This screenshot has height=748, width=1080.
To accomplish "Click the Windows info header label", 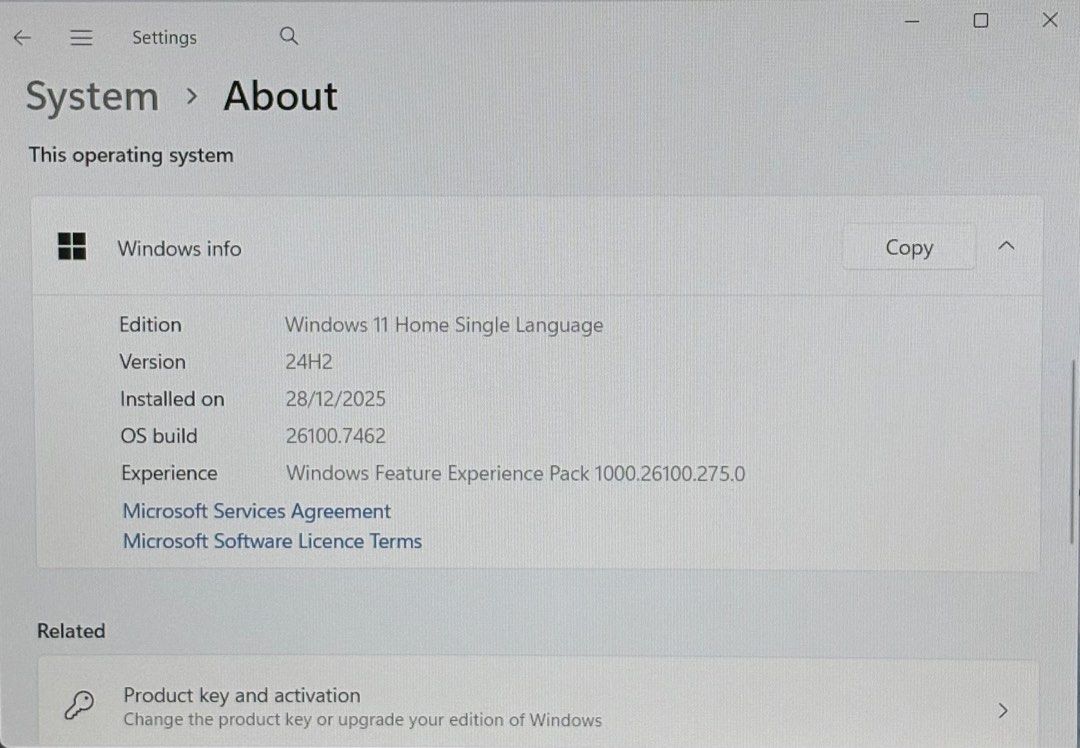I will point(179,249).
